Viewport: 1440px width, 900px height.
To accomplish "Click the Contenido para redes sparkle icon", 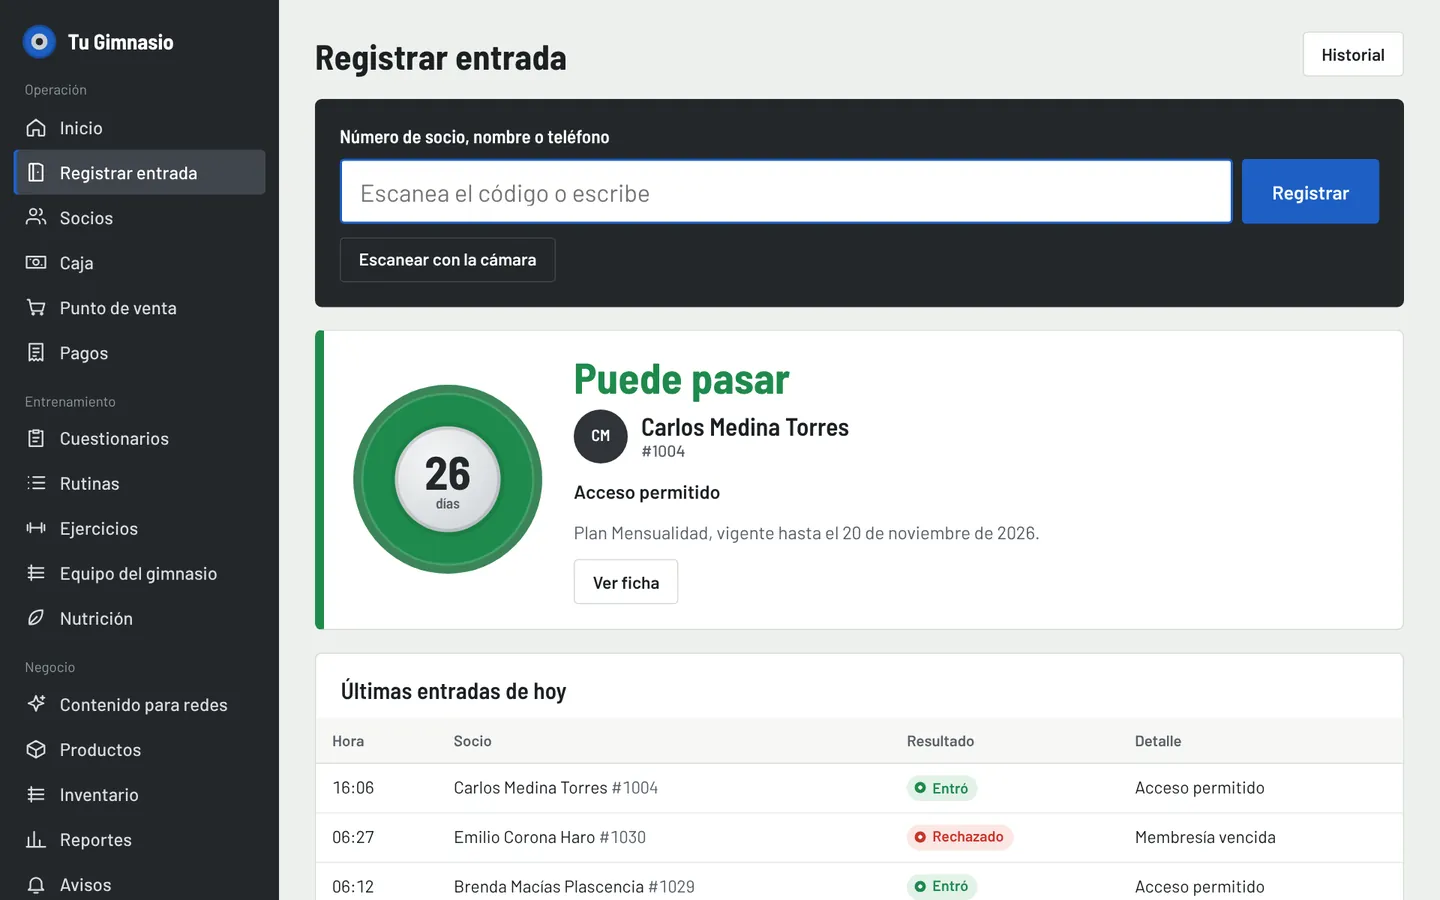I will click(x=36, y=704).
